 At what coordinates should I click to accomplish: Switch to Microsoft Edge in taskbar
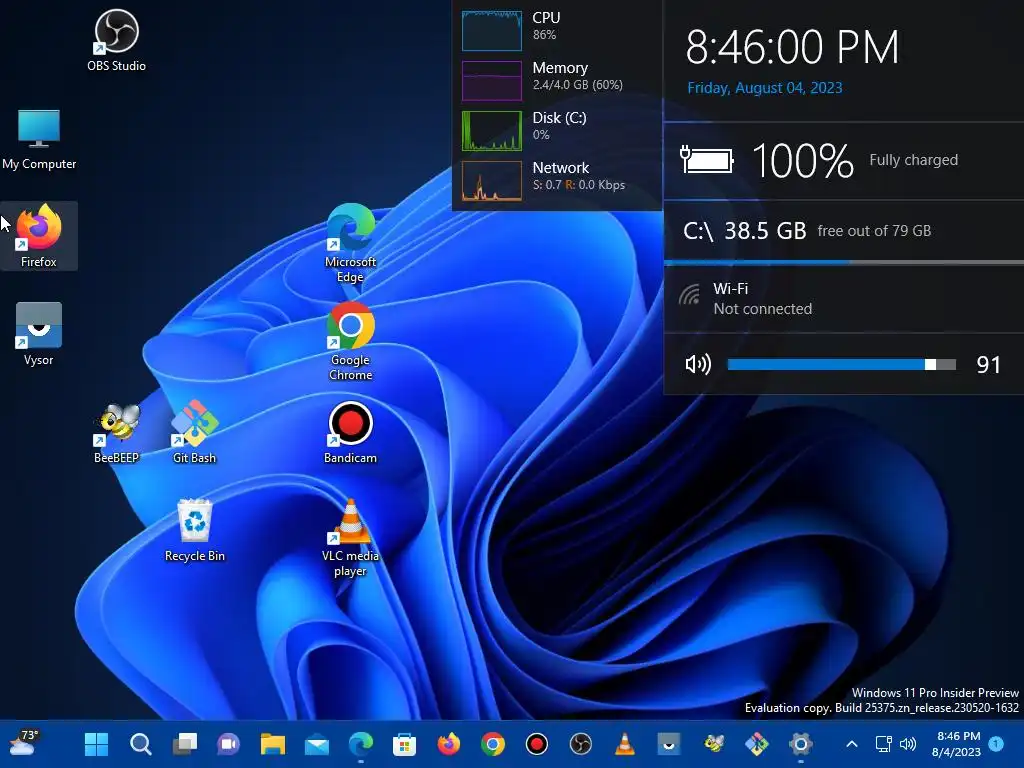(x=360, y=744)
